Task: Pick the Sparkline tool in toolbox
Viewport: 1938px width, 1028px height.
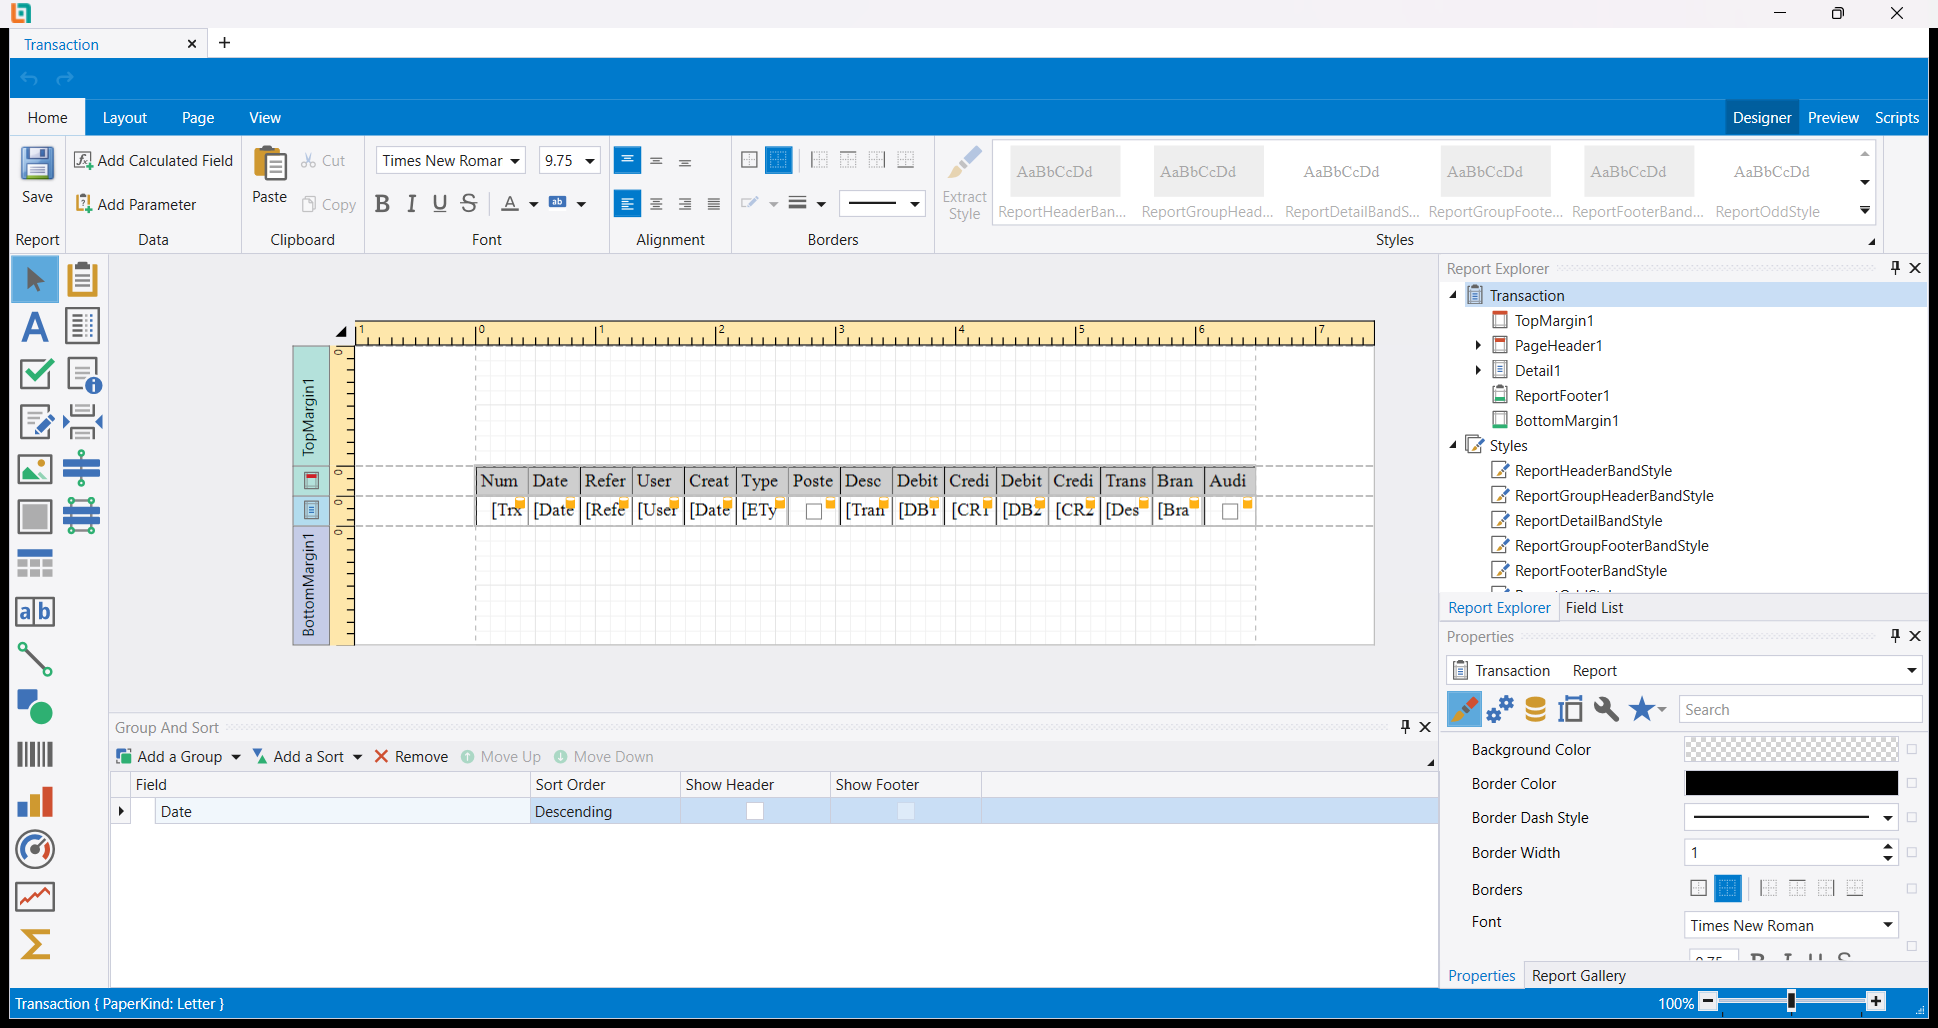Action: [x=35, y=897]
